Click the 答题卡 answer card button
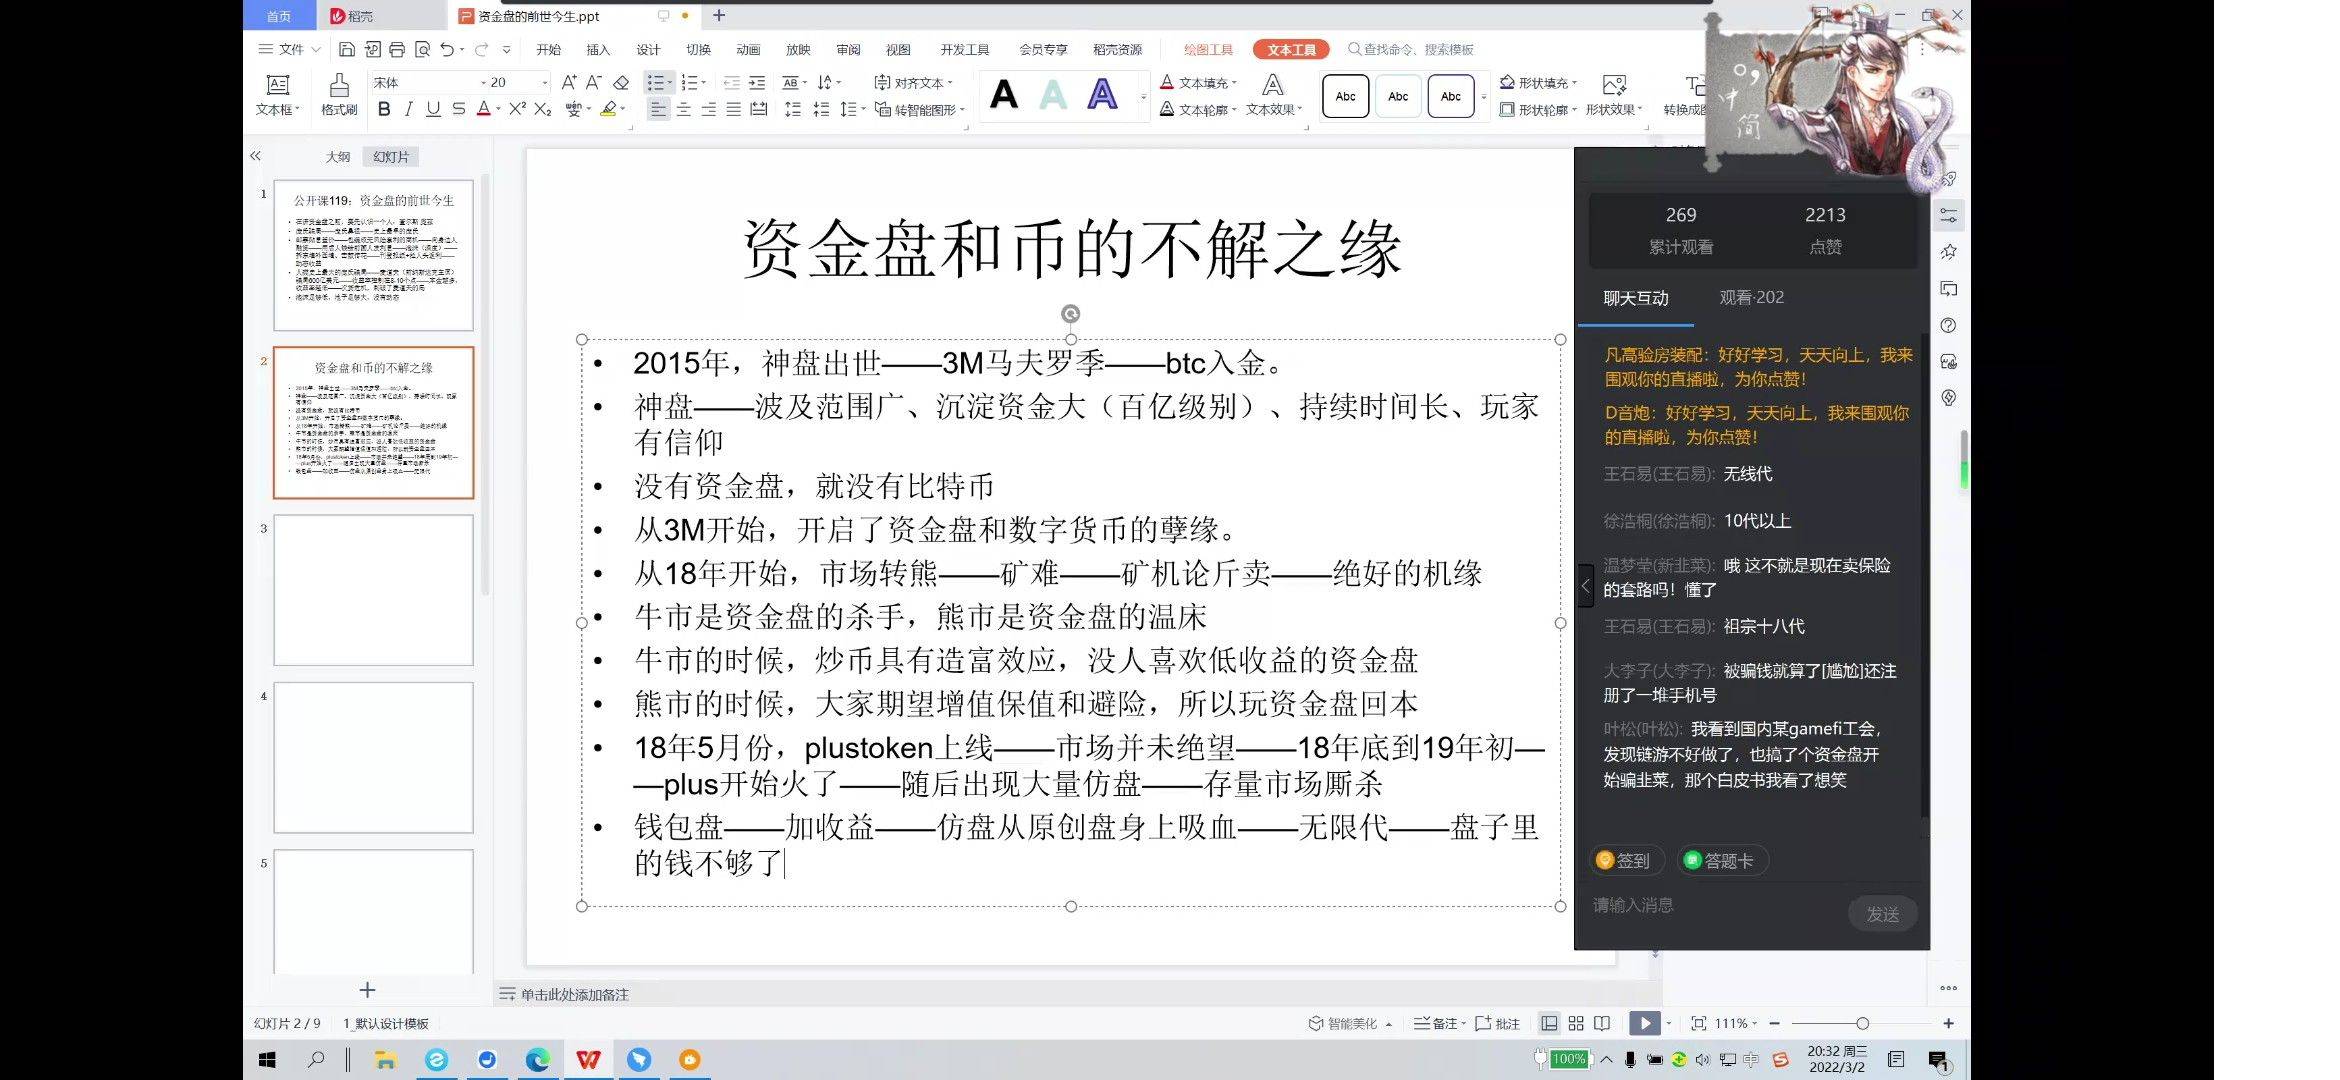 coord(1722,860)
